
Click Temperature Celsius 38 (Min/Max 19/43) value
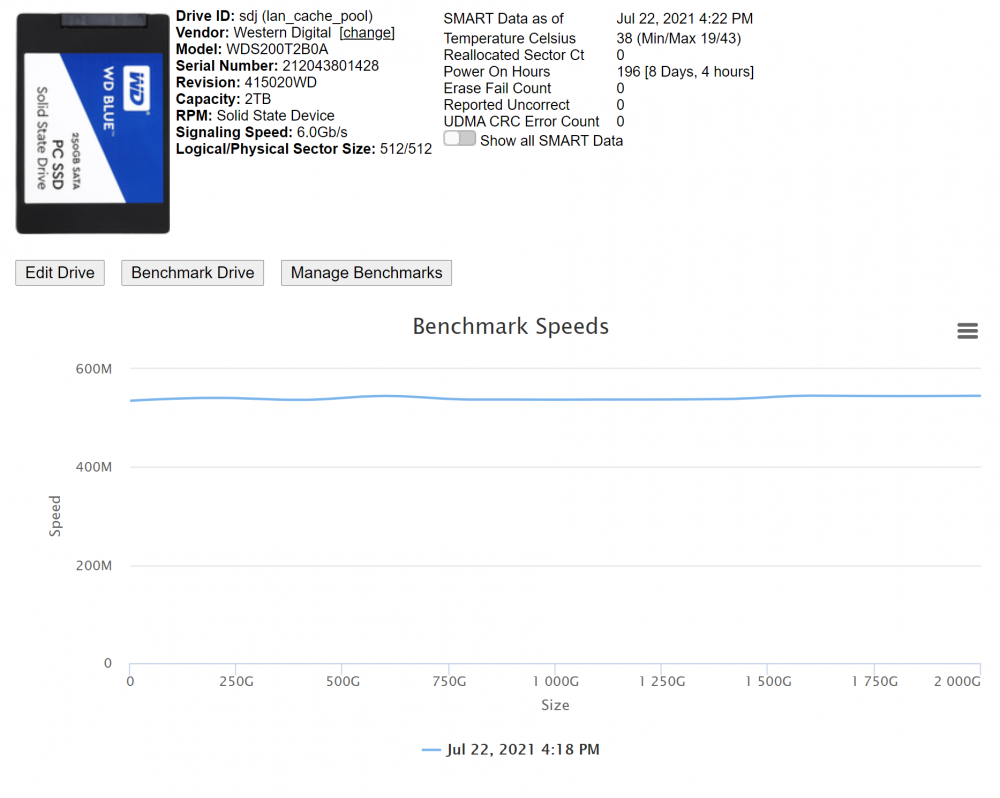tap(679, 38)
